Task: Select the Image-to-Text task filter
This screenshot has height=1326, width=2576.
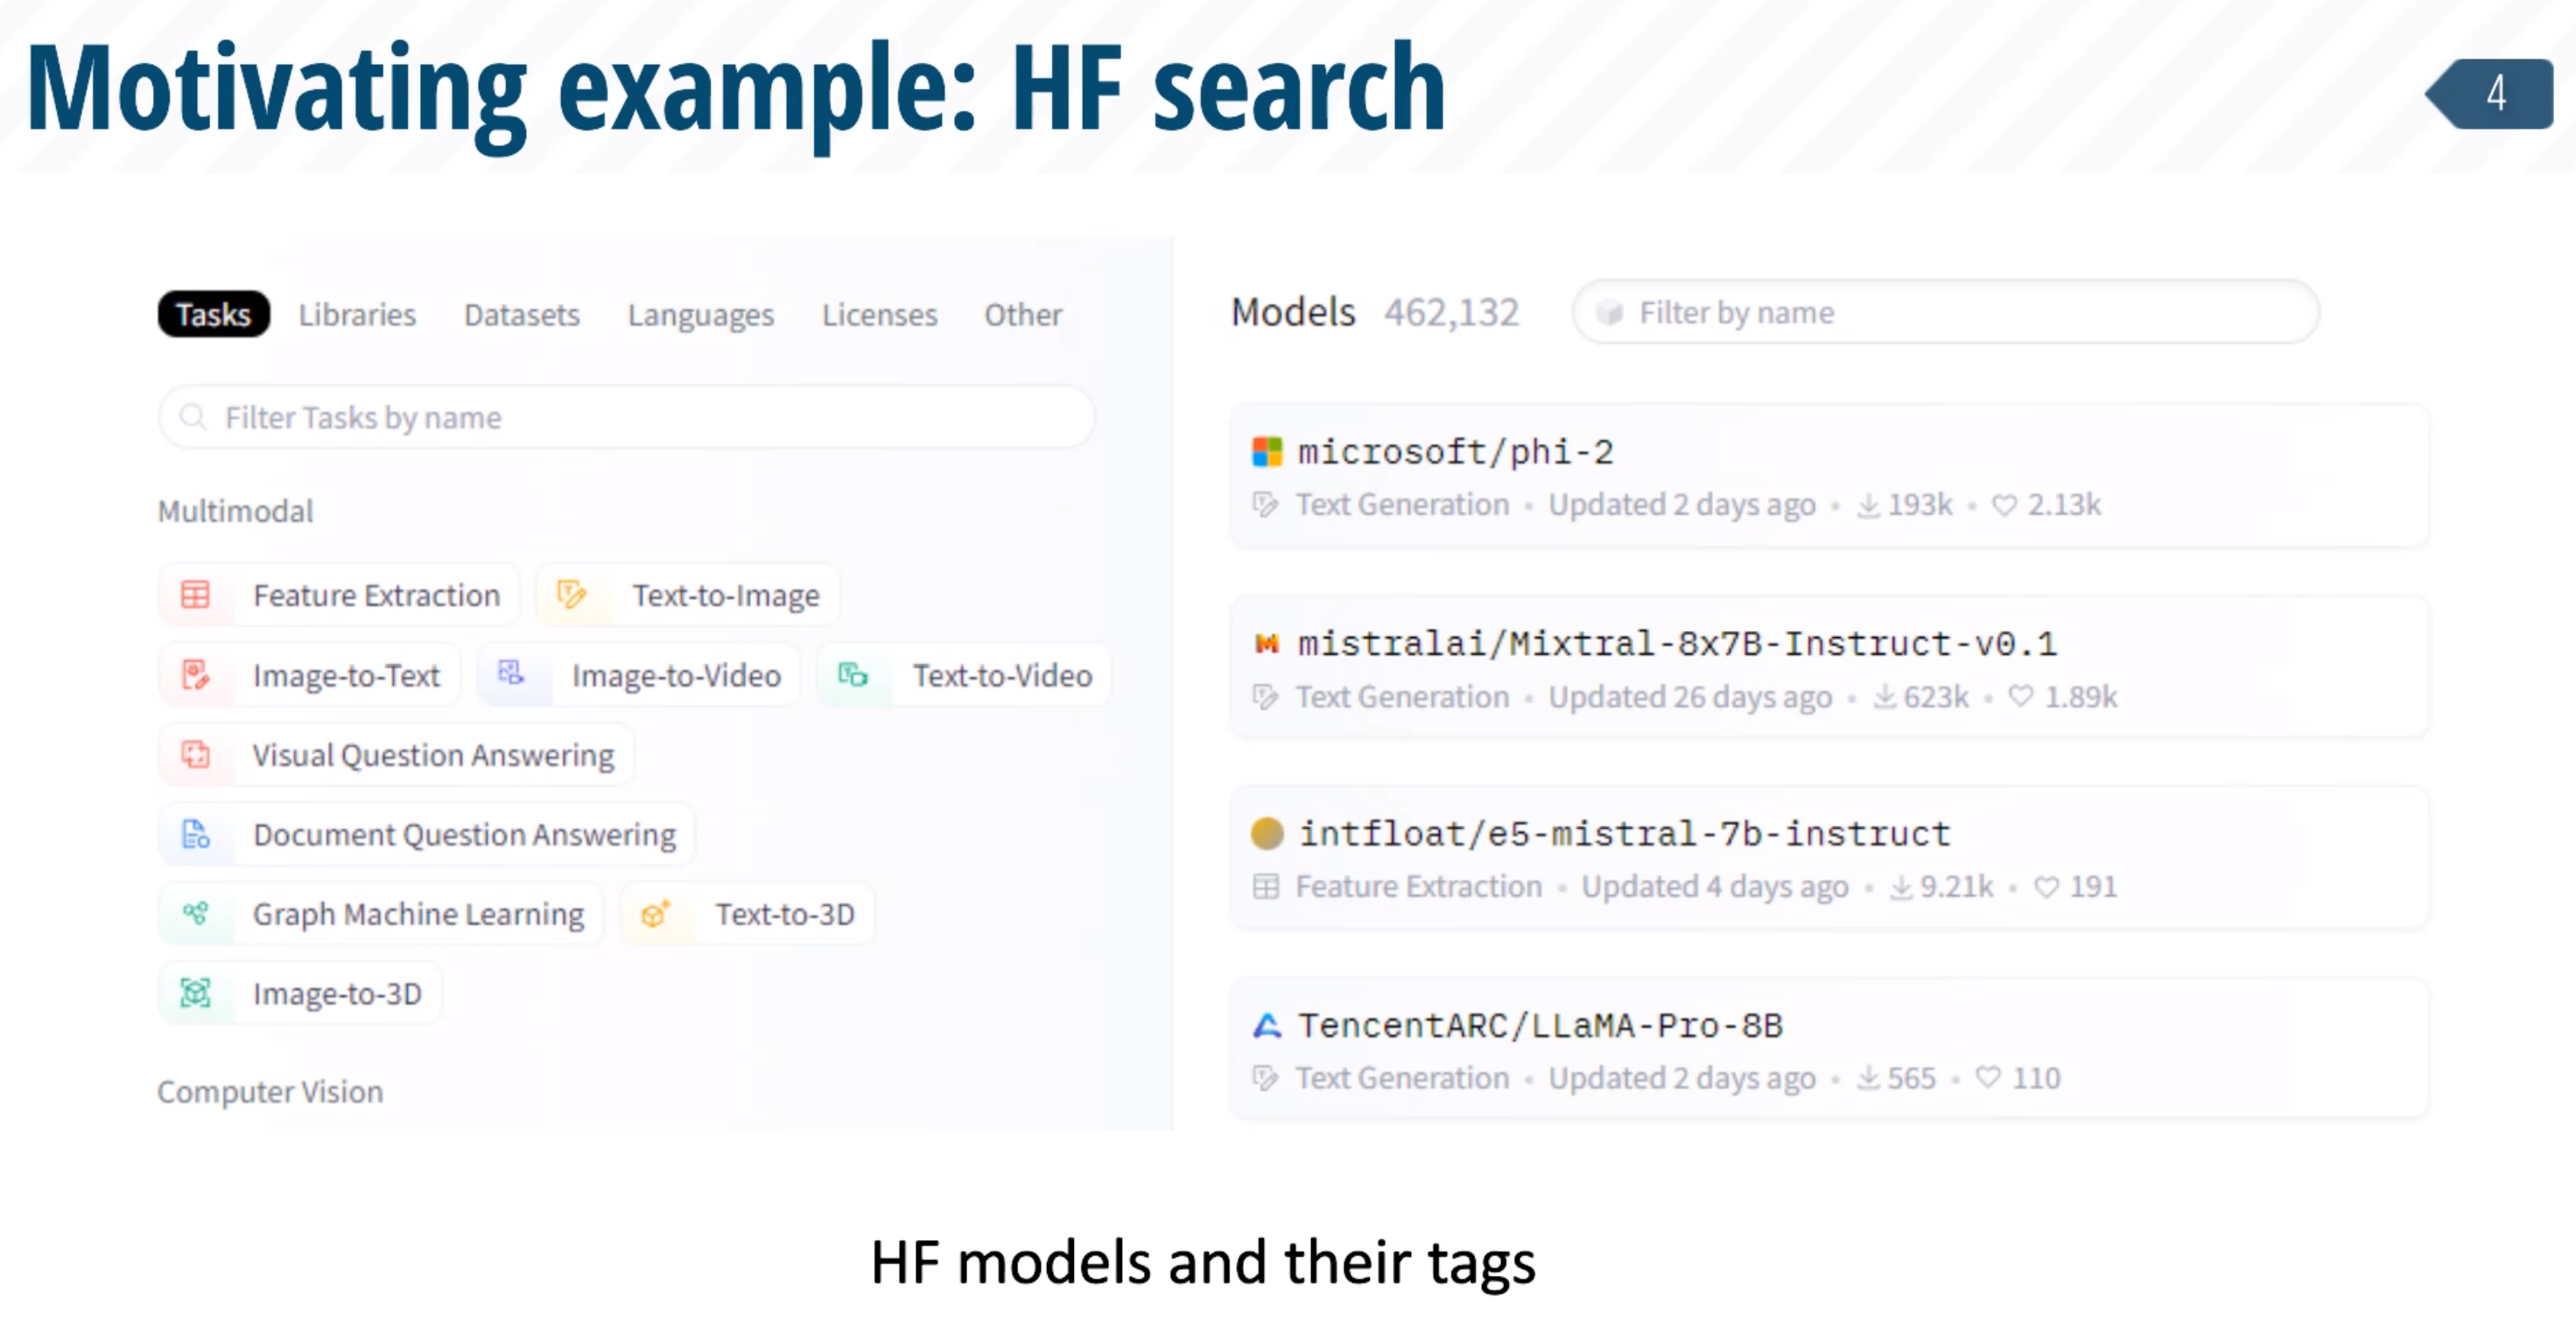Action: click(309, 675)
